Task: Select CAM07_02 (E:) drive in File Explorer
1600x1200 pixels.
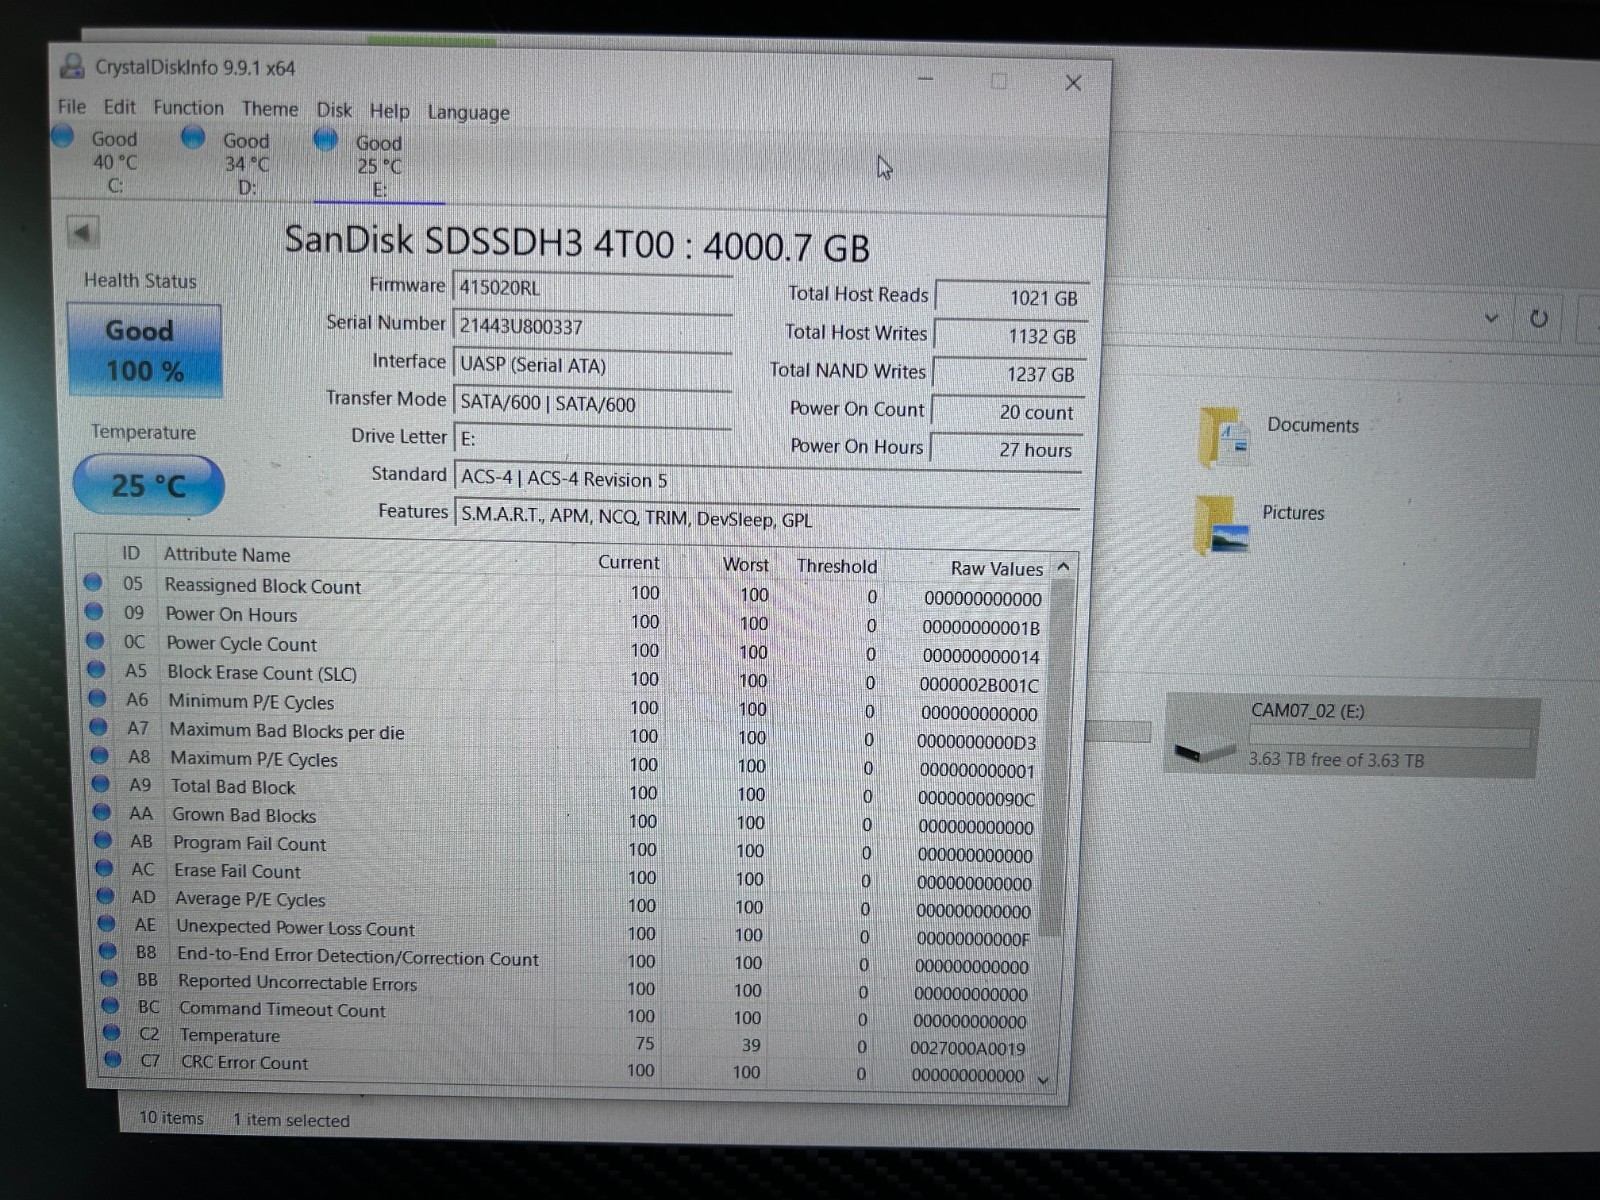Action: [x=1352, y=735]
